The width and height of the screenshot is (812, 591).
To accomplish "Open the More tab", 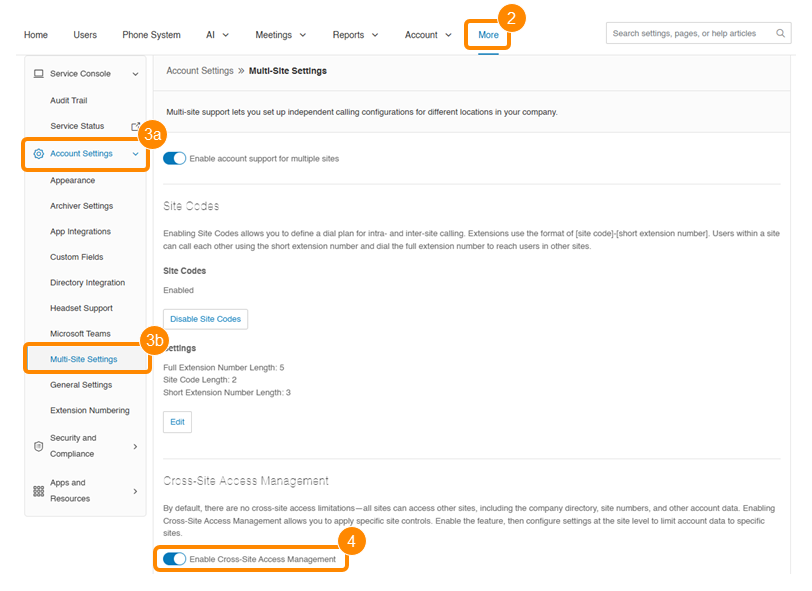I will 488,35.
